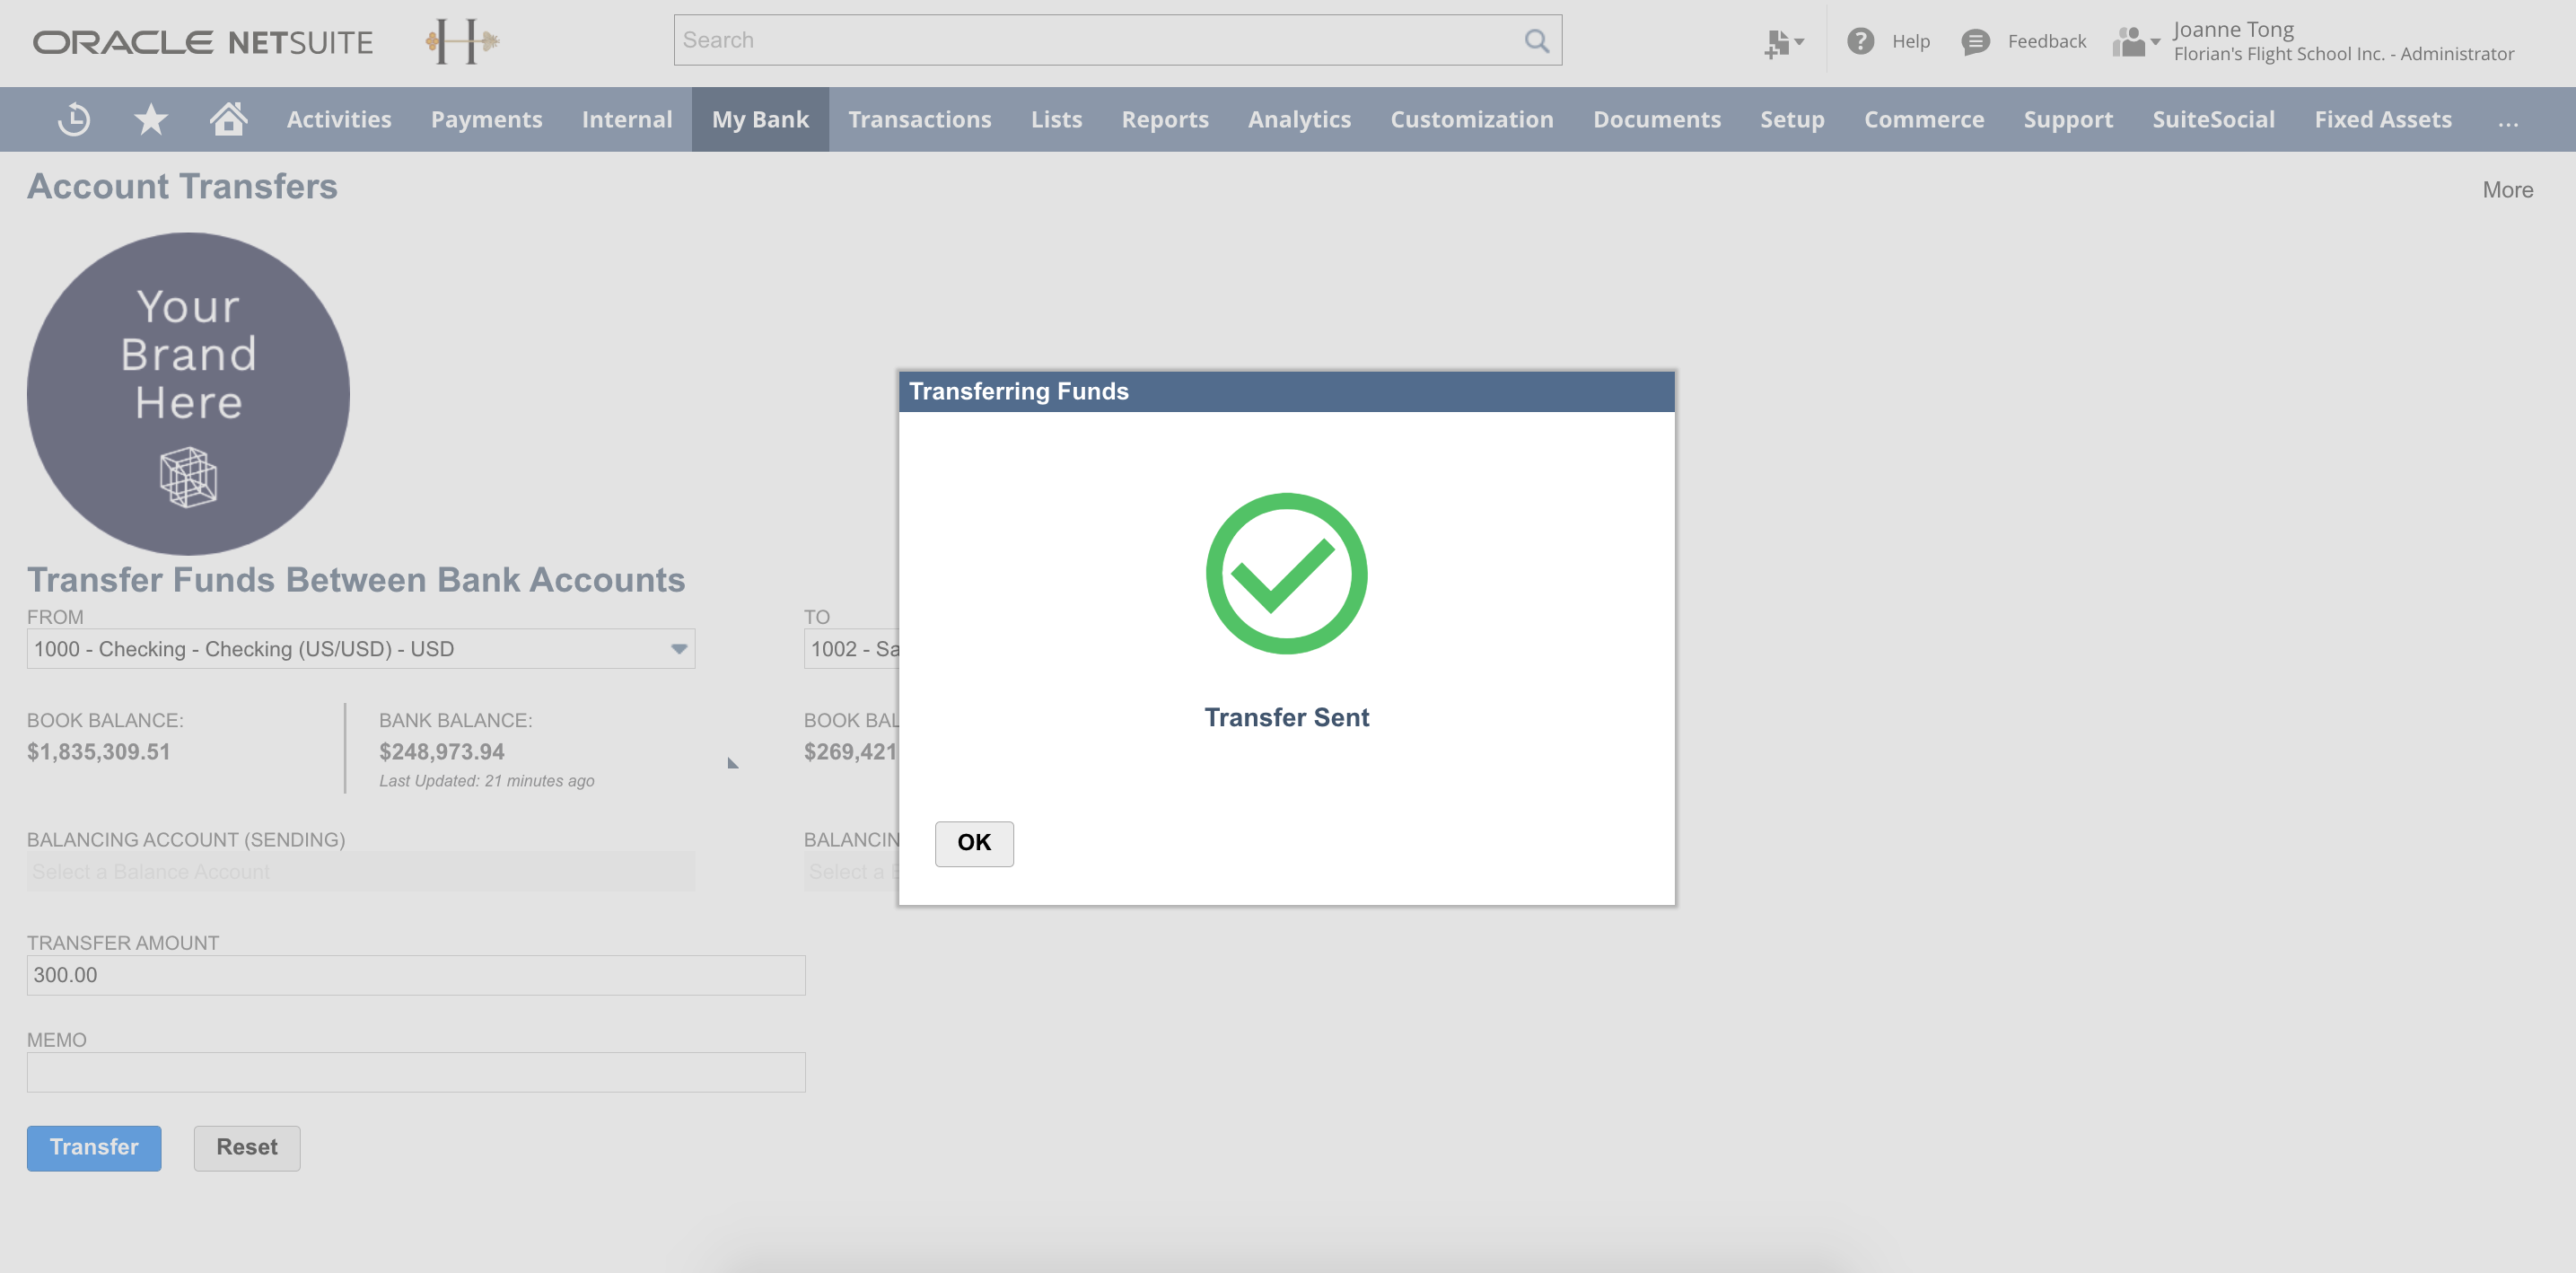The height and width of the screenshot is (1273, 2576).
Task: Open the My Bank menu
Action: [760, 119]
